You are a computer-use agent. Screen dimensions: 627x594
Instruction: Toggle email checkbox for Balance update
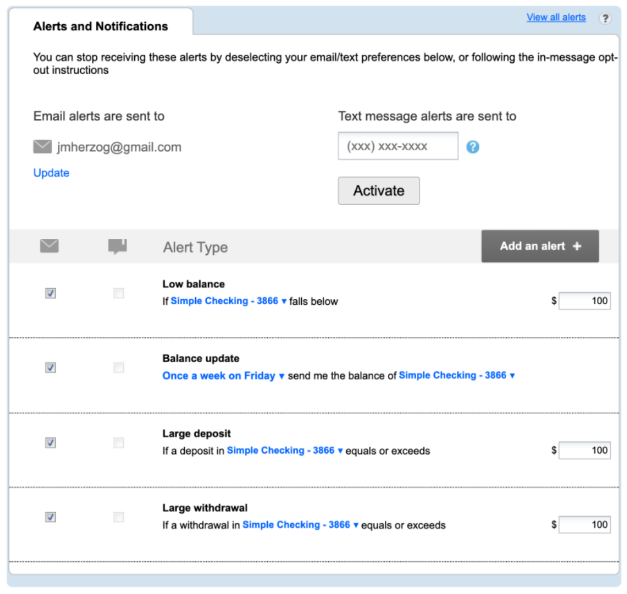(x=50, y=367)
